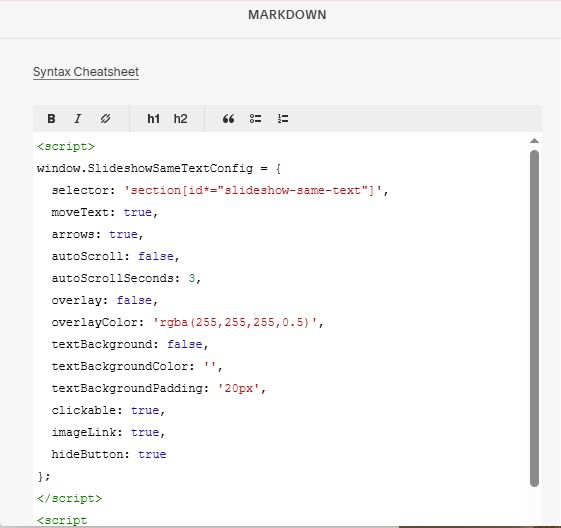The width and height of the screenshot is (561, 528).
Task: Click the opening <script> tag line
Action: pos(66,147)
